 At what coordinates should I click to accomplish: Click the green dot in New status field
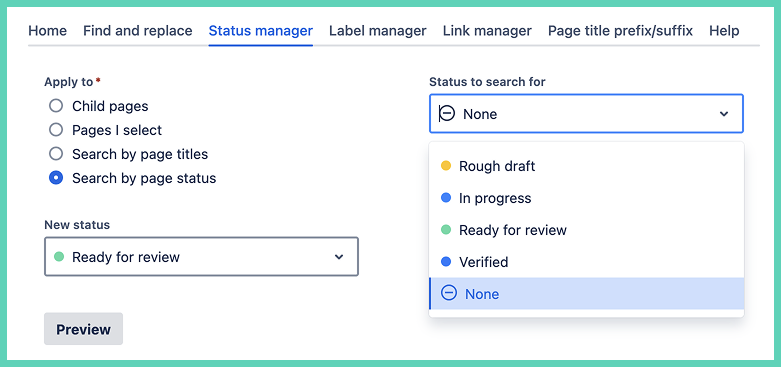coord(59,257)
